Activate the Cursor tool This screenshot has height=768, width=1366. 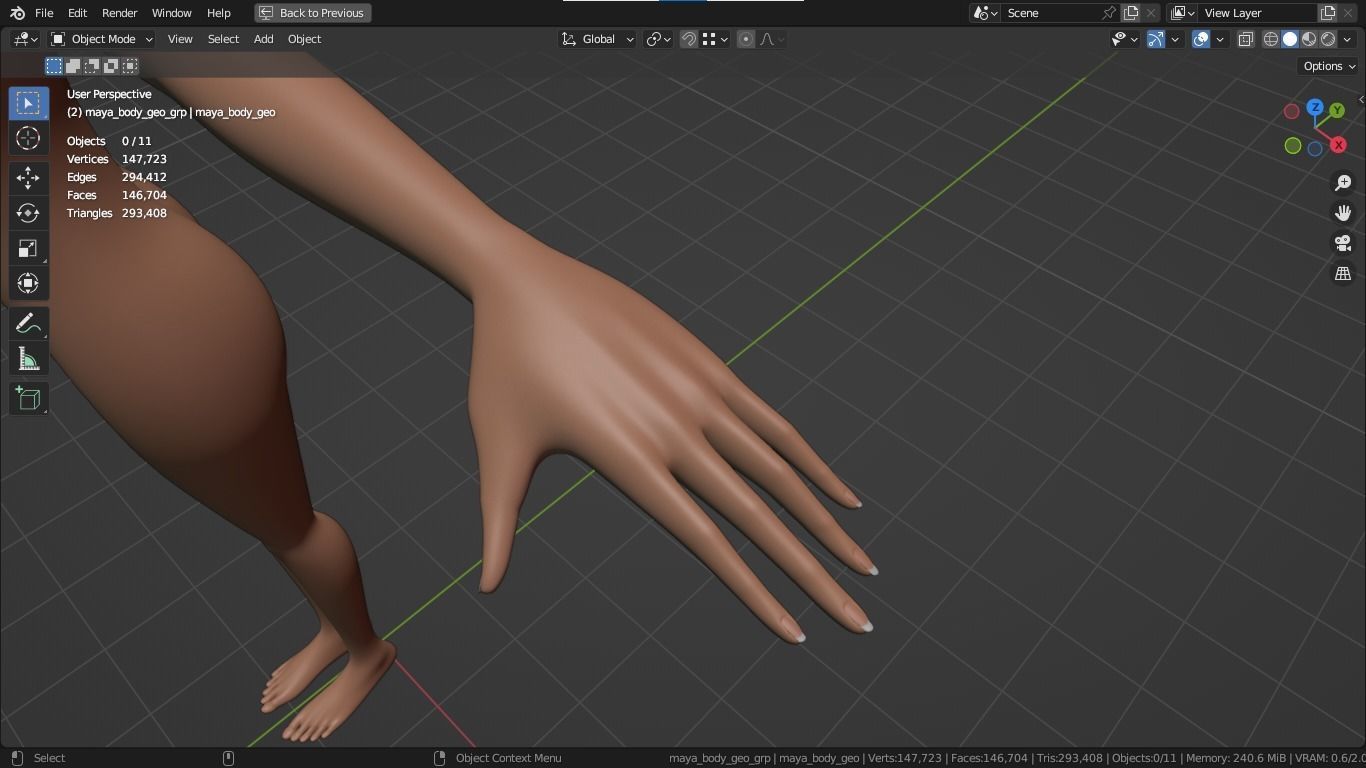coord(28,138)
